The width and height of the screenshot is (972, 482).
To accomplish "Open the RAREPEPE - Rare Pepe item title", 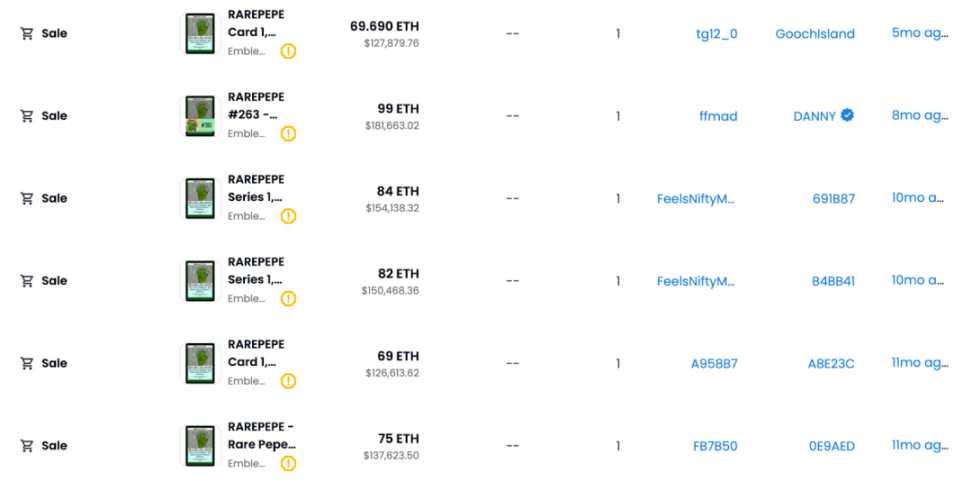I will (261, 435).
